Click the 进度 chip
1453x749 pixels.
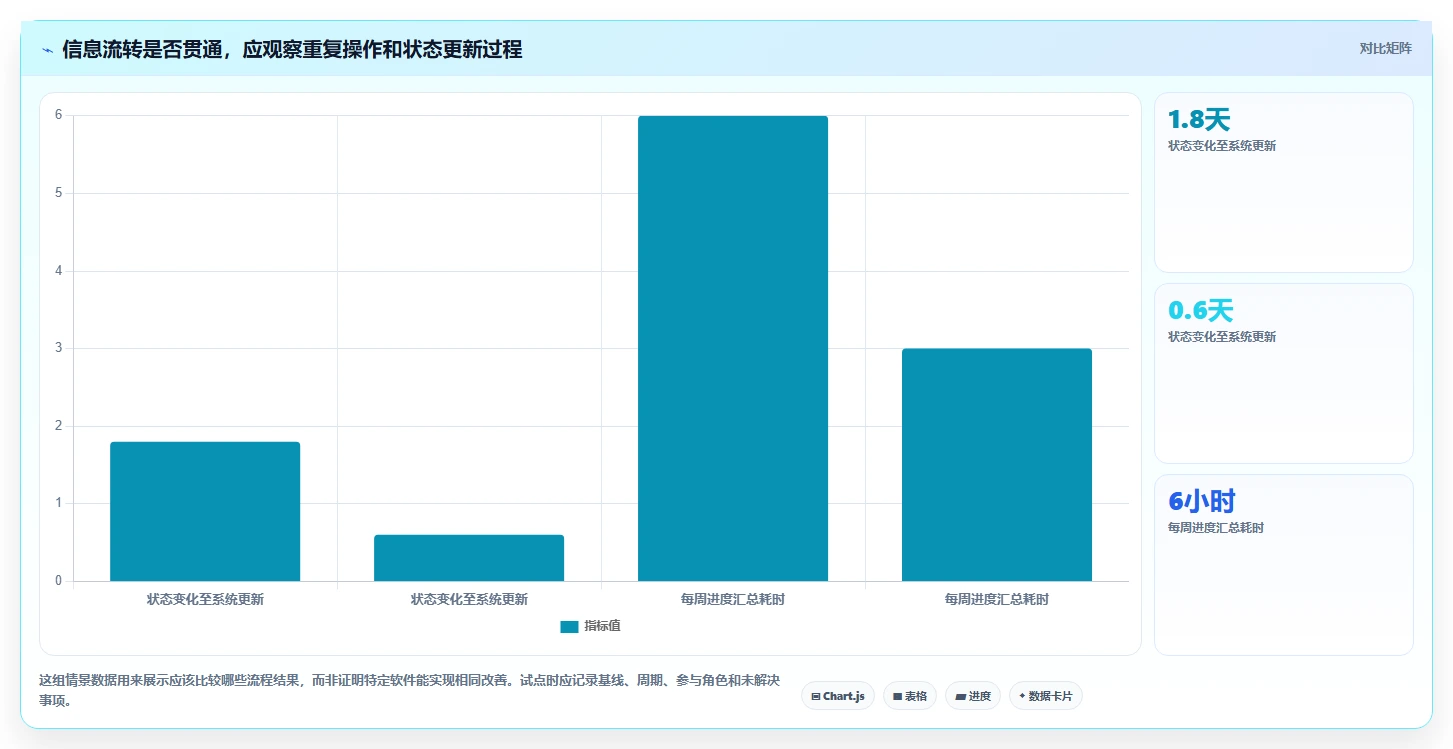973,696
